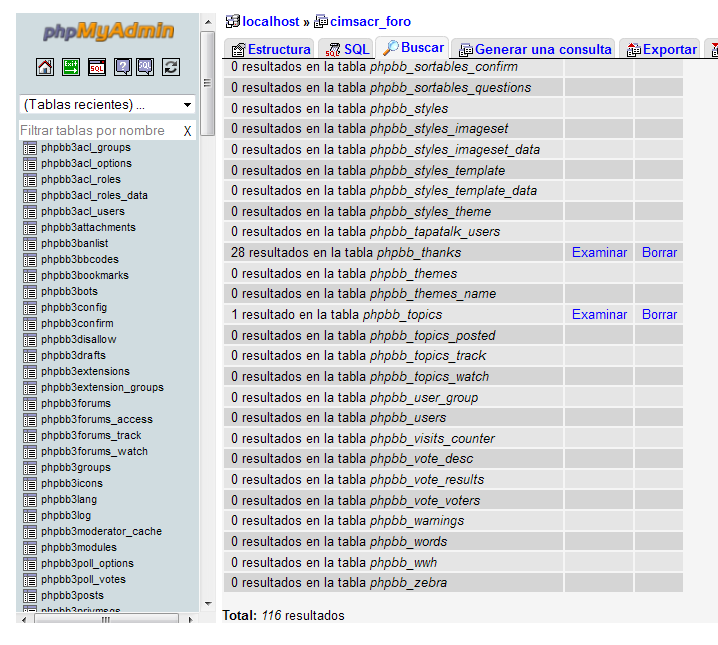
Task: Open phpbb3forums_track table in sidebar
Action: pos(91,436)
